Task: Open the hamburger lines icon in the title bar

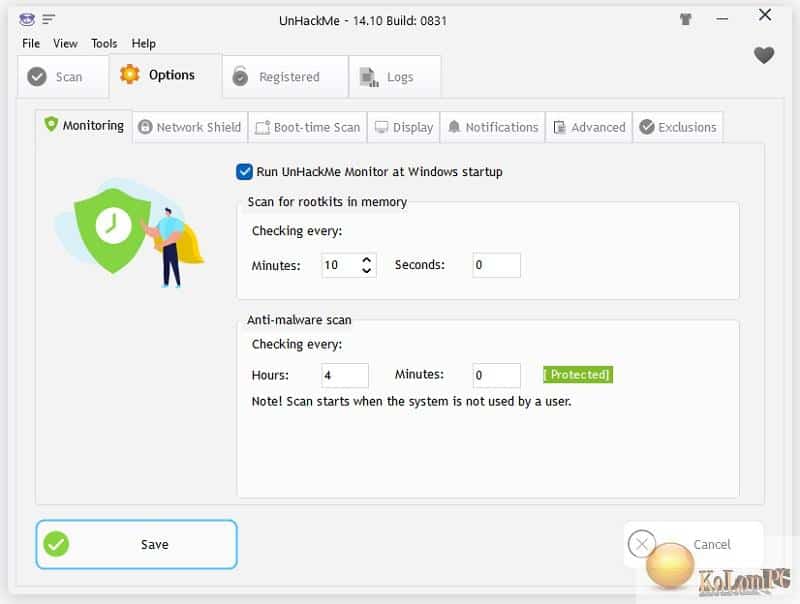Action: [48, 20]
